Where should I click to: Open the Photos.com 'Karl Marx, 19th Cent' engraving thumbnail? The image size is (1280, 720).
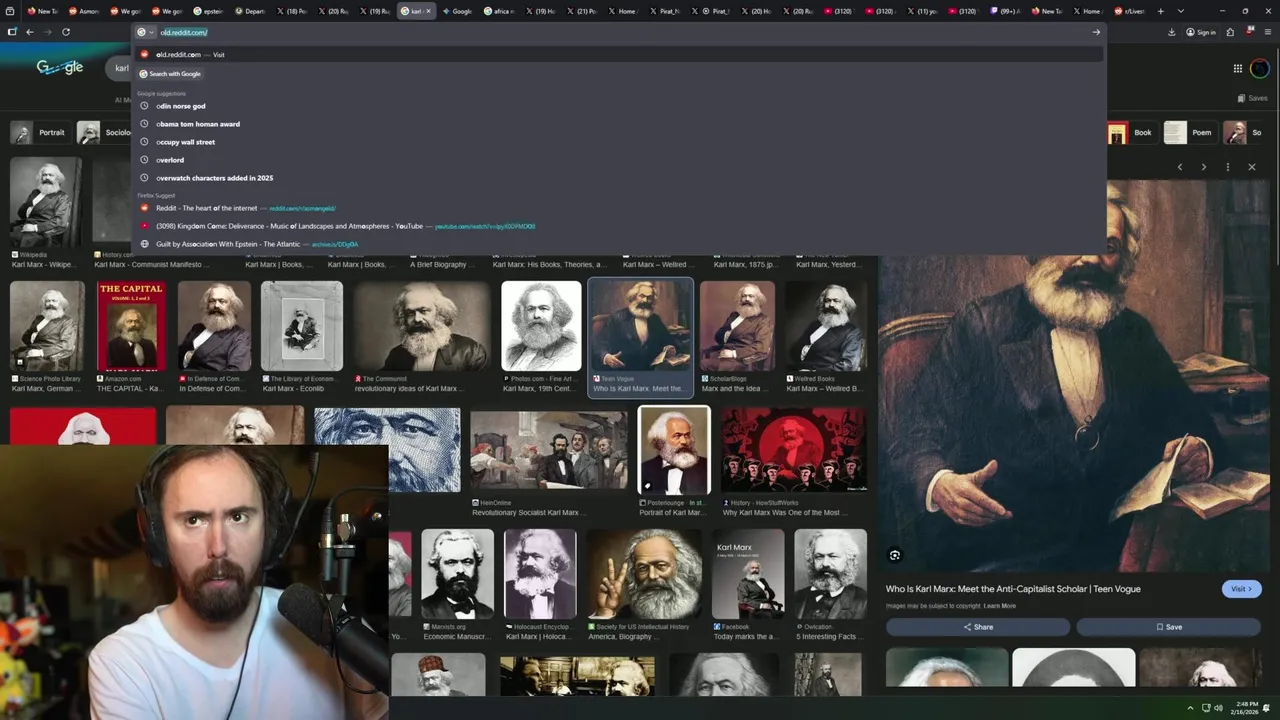(541, 326)
